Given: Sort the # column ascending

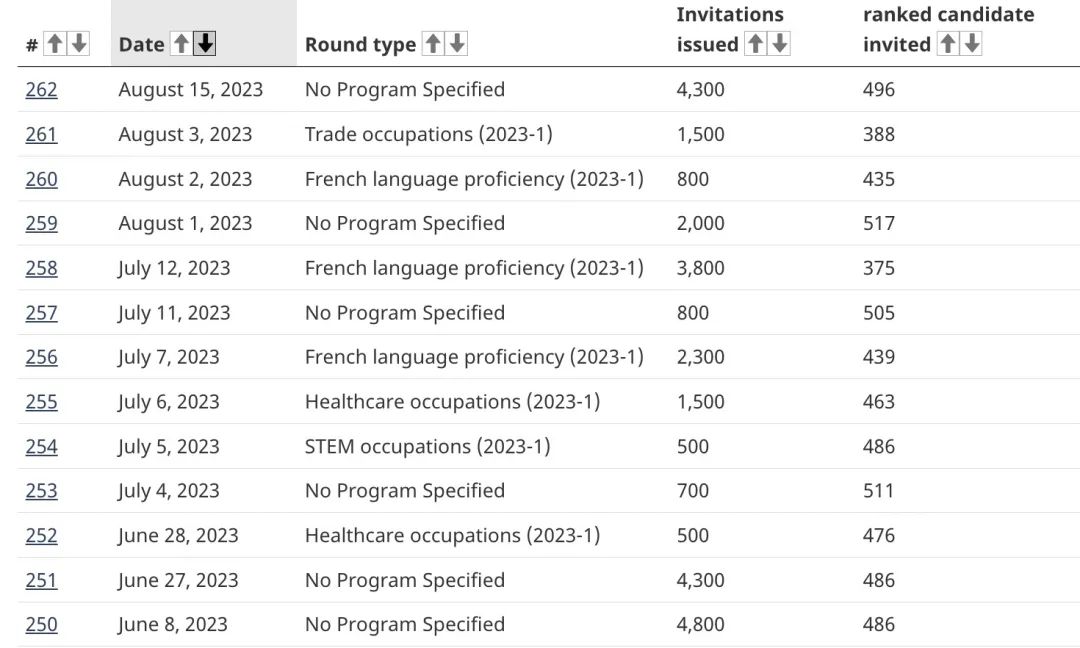Looking at the screenshot, I should [x=56, y=44].
